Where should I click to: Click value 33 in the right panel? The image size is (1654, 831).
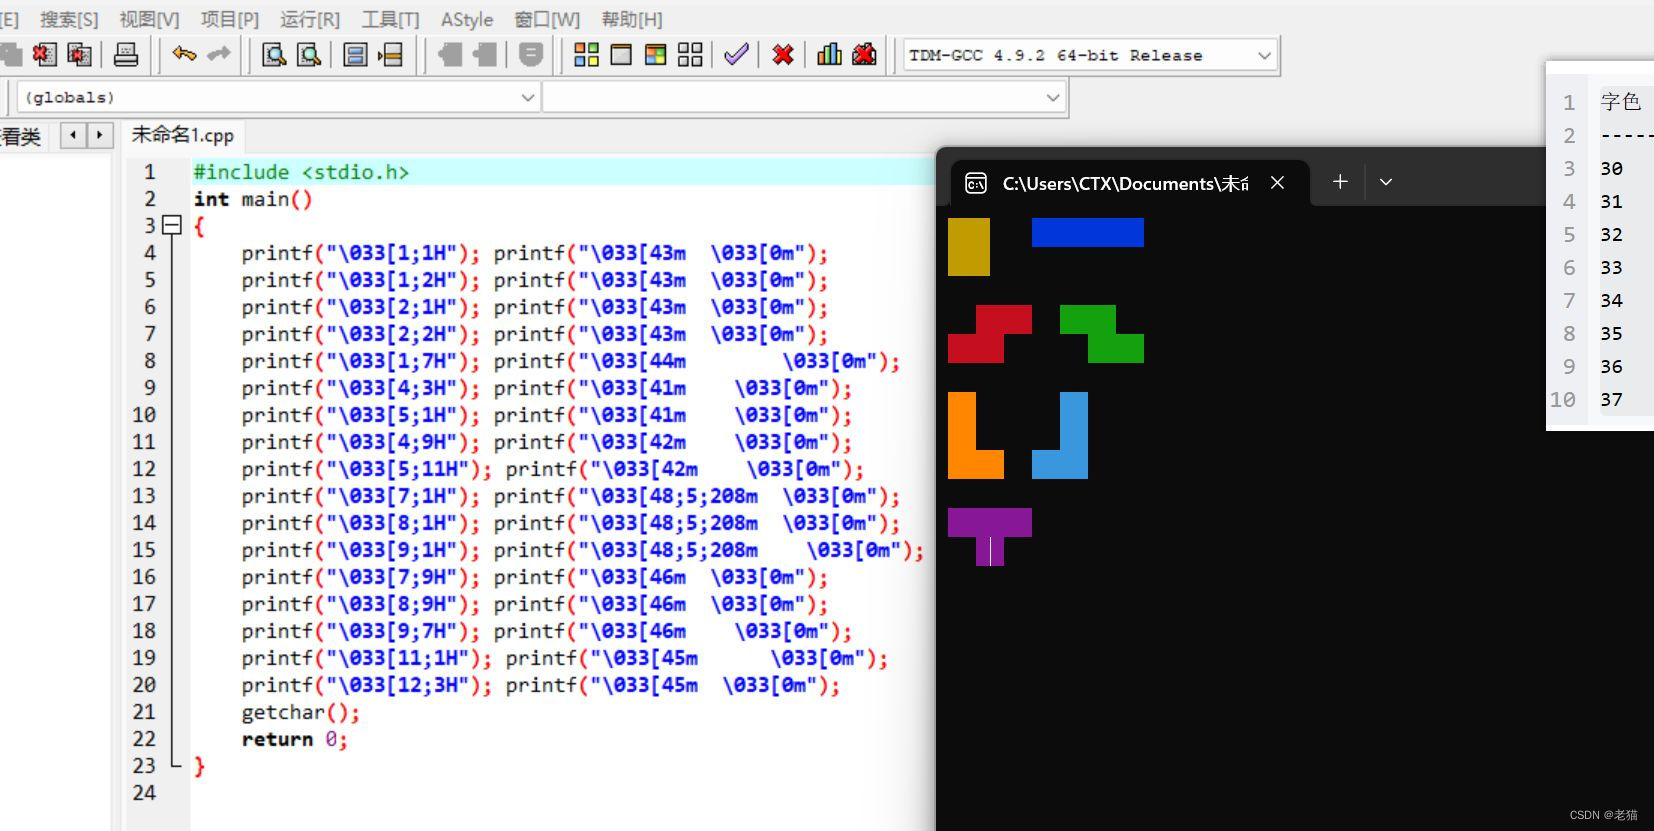tap(1611, 267)
